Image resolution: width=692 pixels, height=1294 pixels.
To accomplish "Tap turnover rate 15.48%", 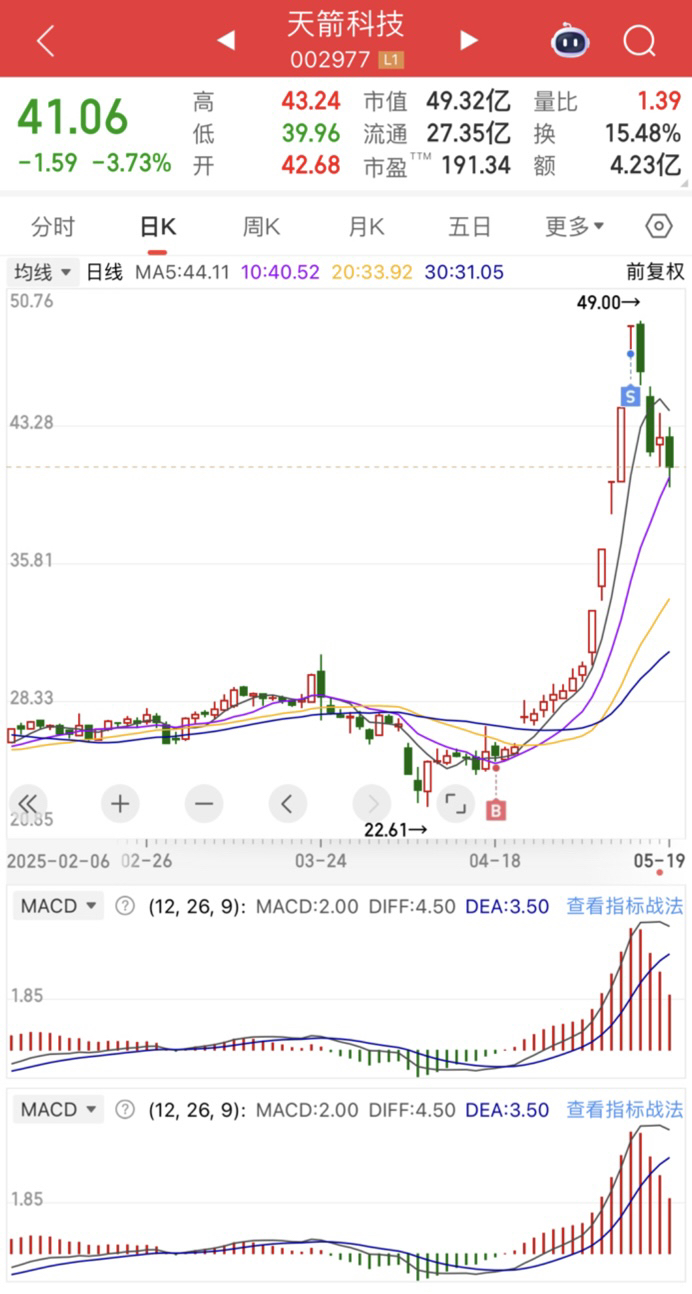I will point(643,133).
